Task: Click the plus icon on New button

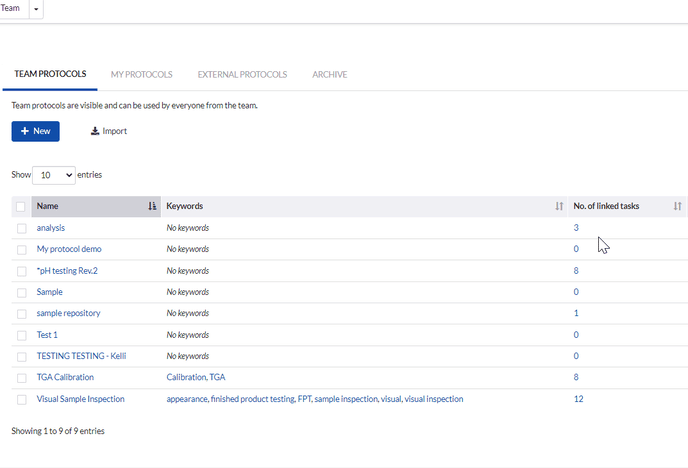Action: (x=25, y=131)
